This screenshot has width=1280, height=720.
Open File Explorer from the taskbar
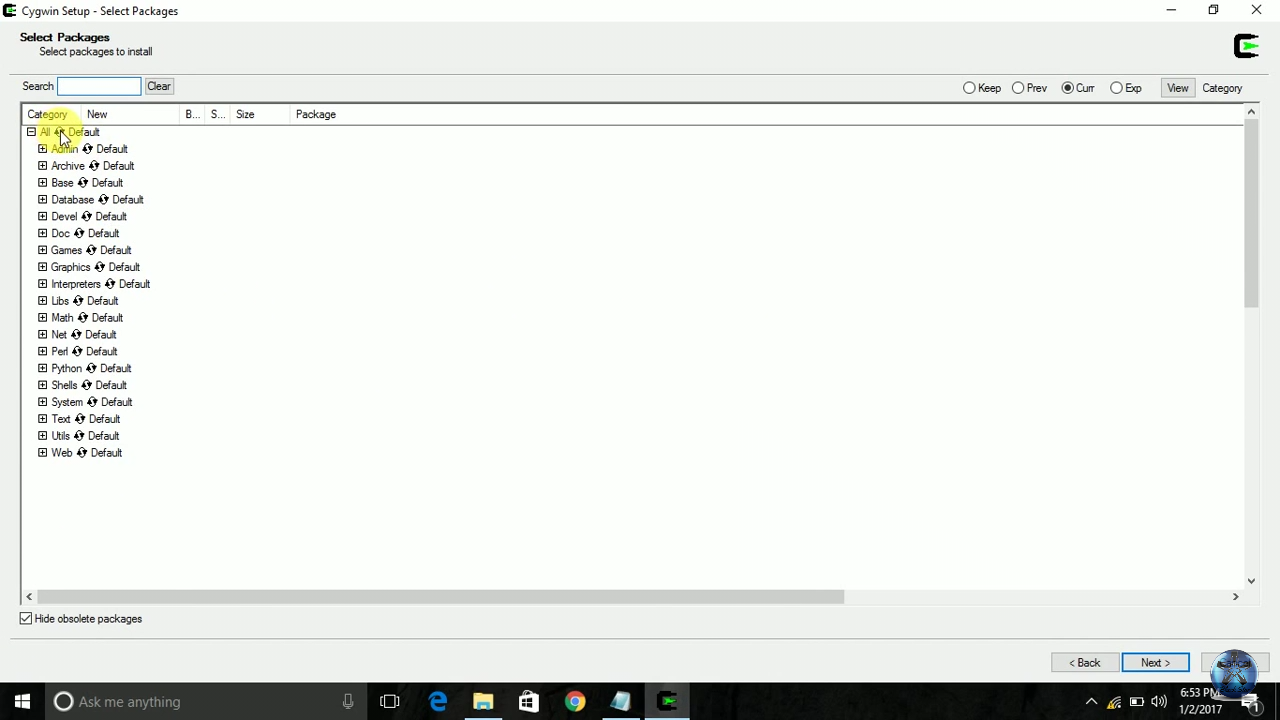pyautogui.click(x=483, y=702)
